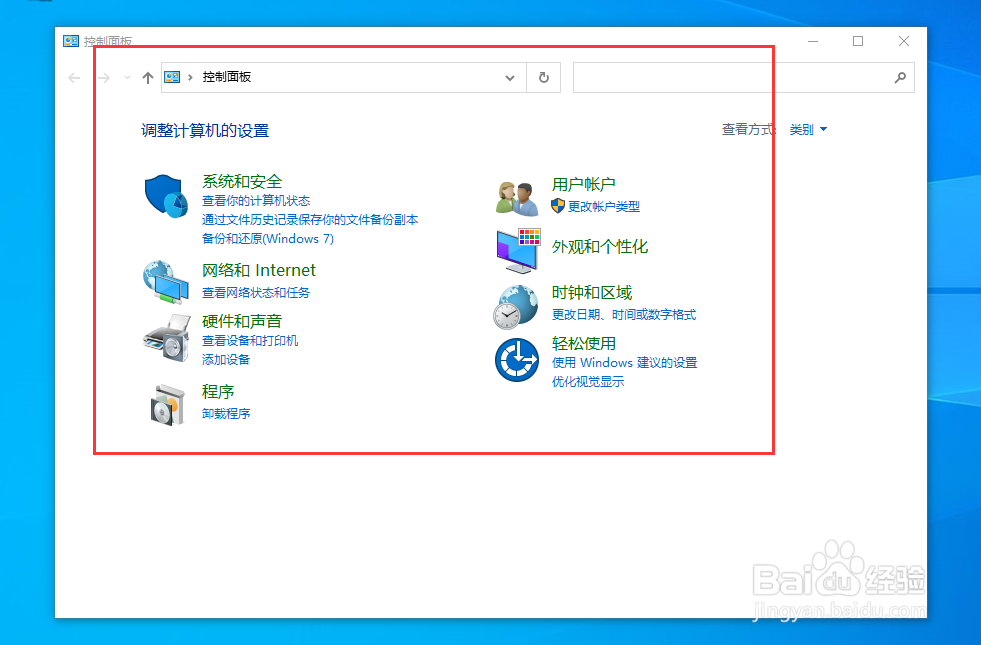Expand the address bar history dropdown
981x645 pixels.
coord(510,78)
